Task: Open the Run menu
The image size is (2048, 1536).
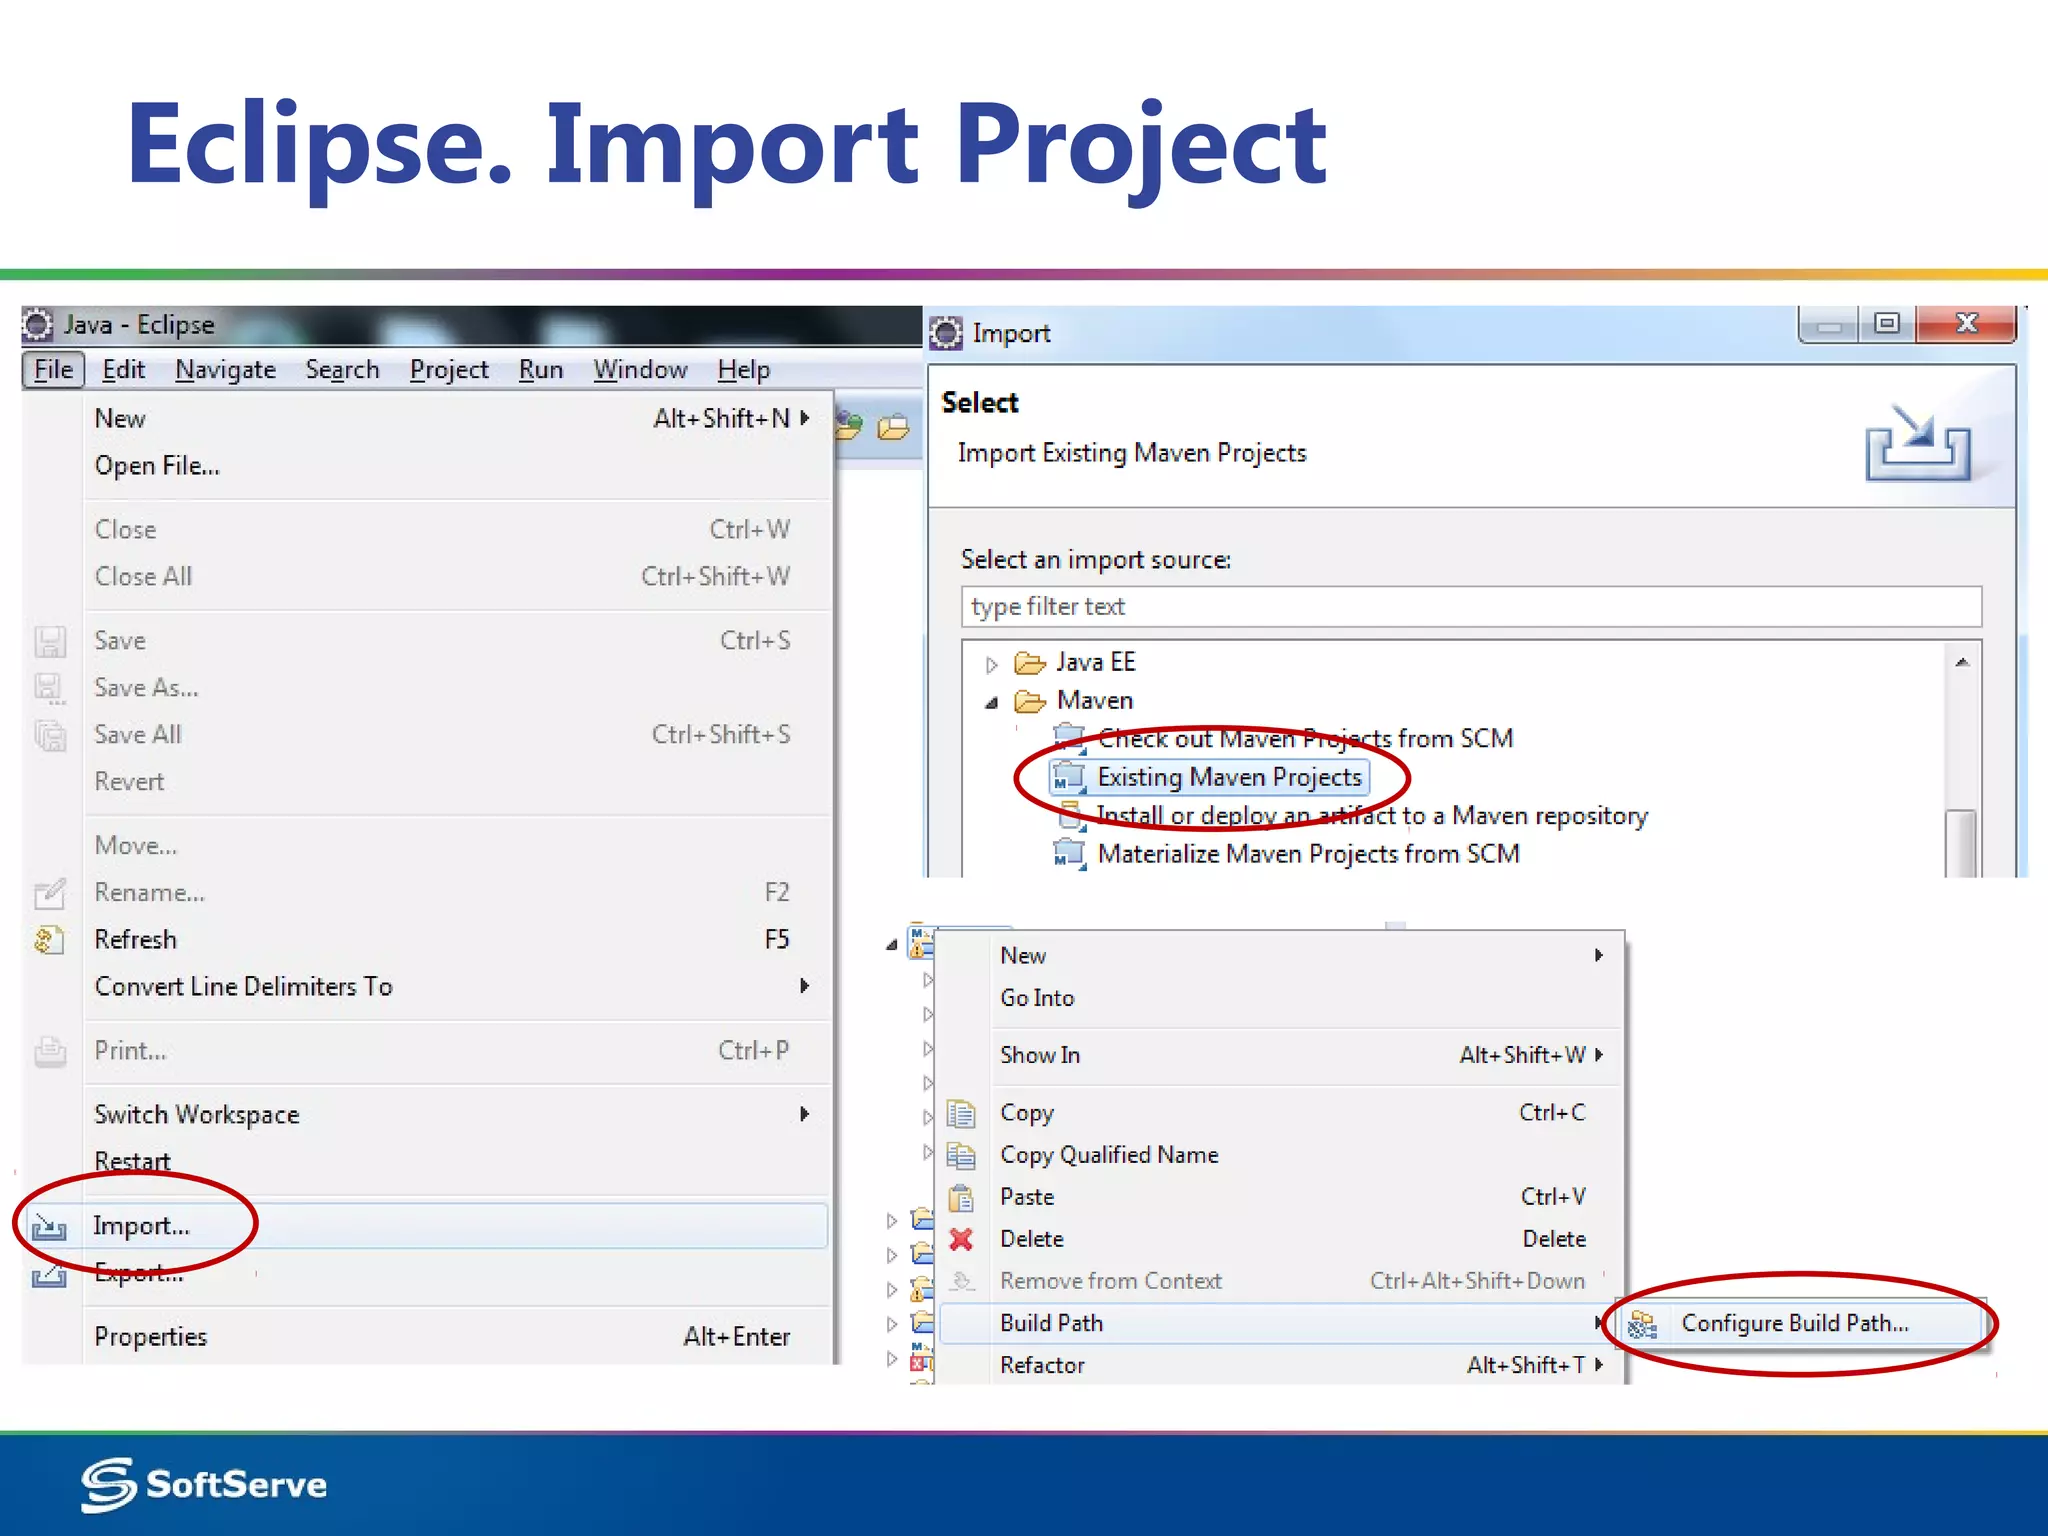Action: coord(541,370)
